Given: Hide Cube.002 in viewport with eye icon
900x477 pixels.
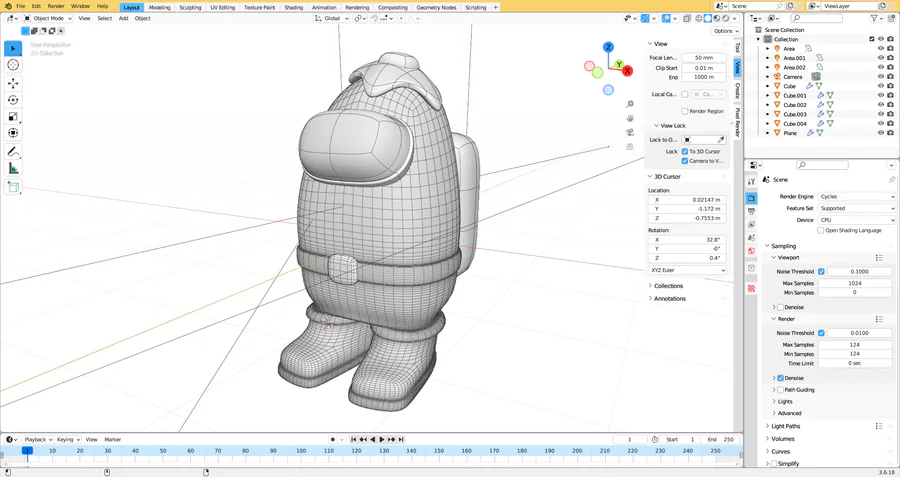Looking at the screenshot, I should pyautogui.click(x=880, y=104).
